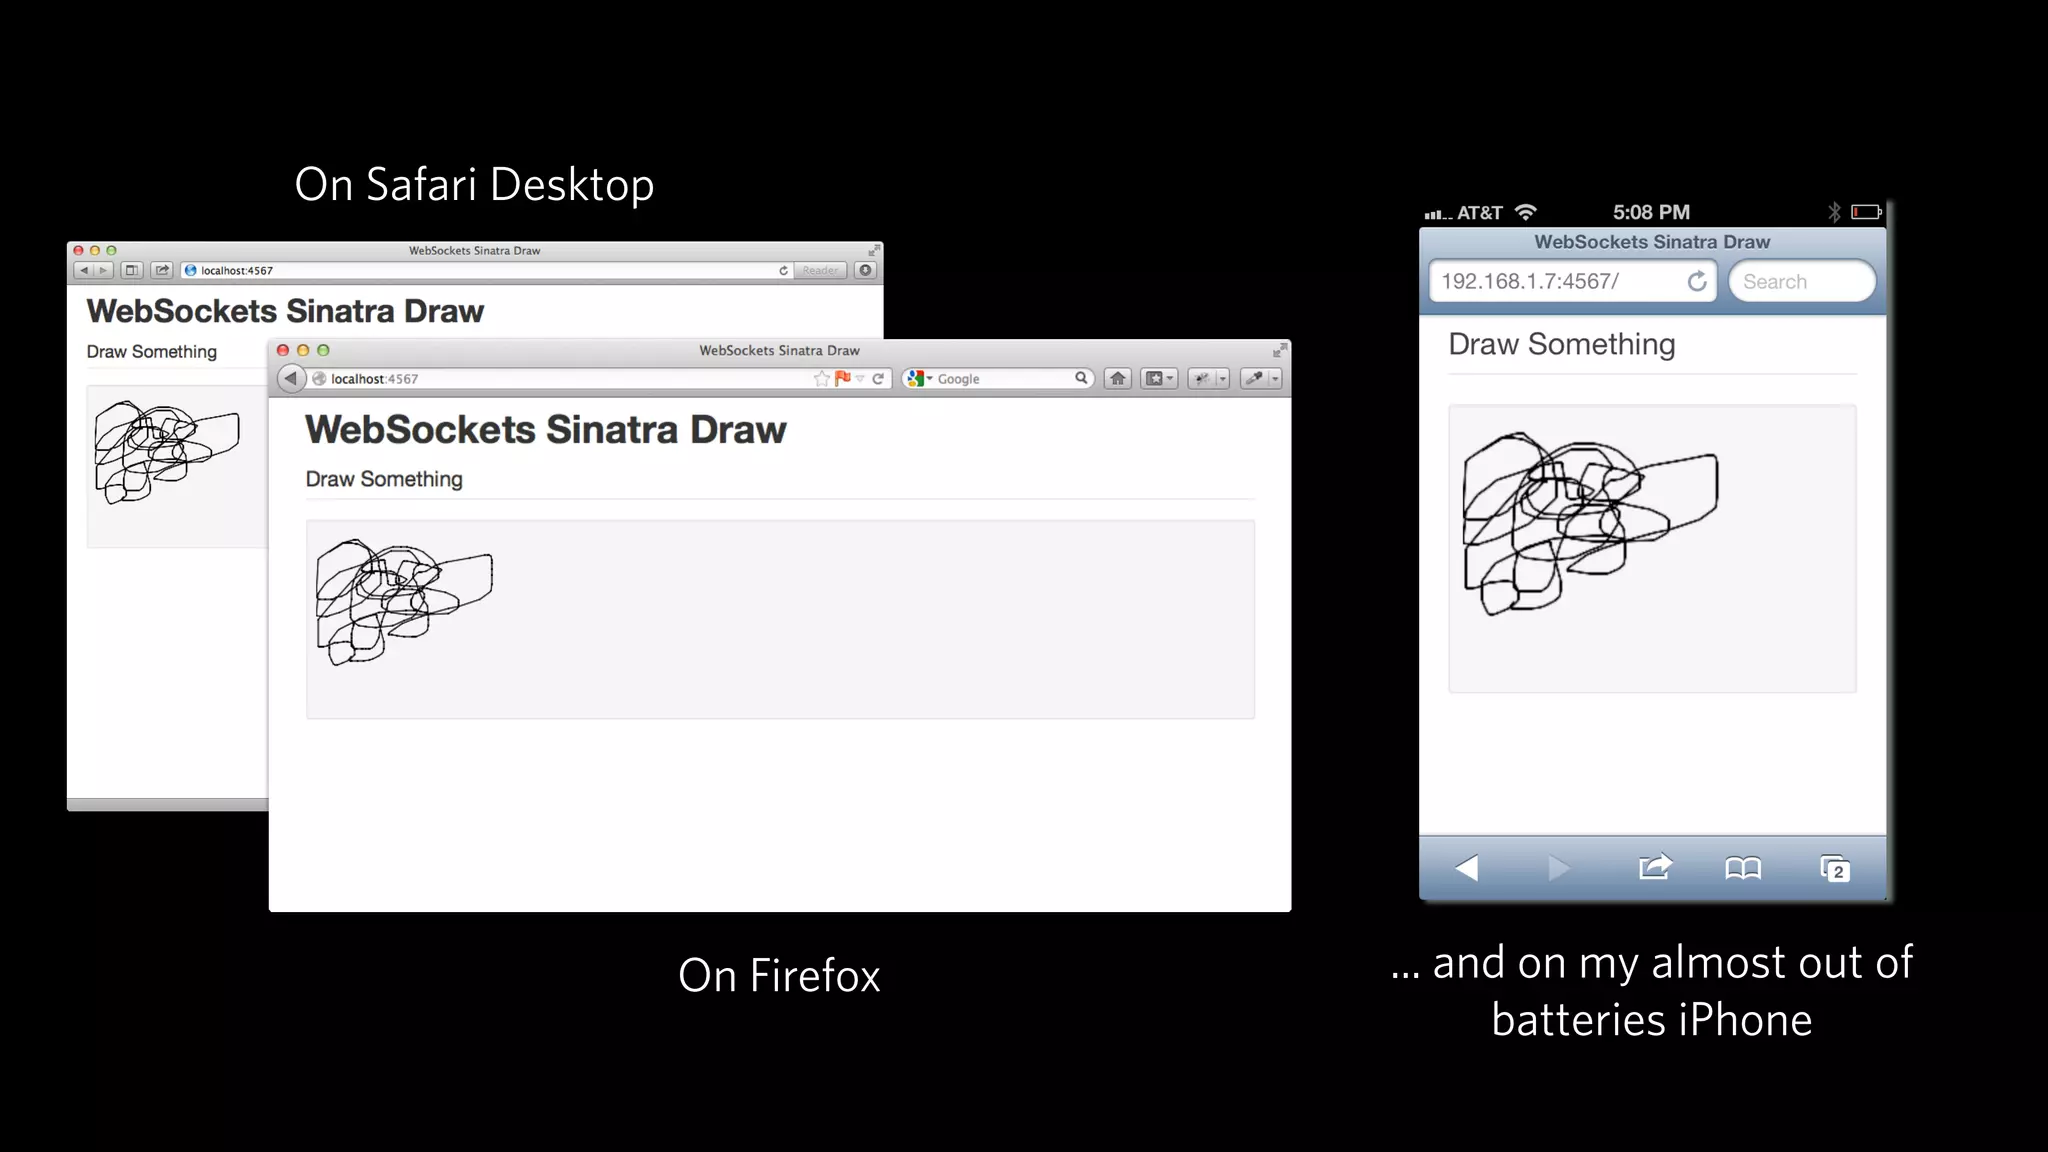
Task: Tap the iPhone Wi-Fi status icon
Action: (x=1526, y=212)
